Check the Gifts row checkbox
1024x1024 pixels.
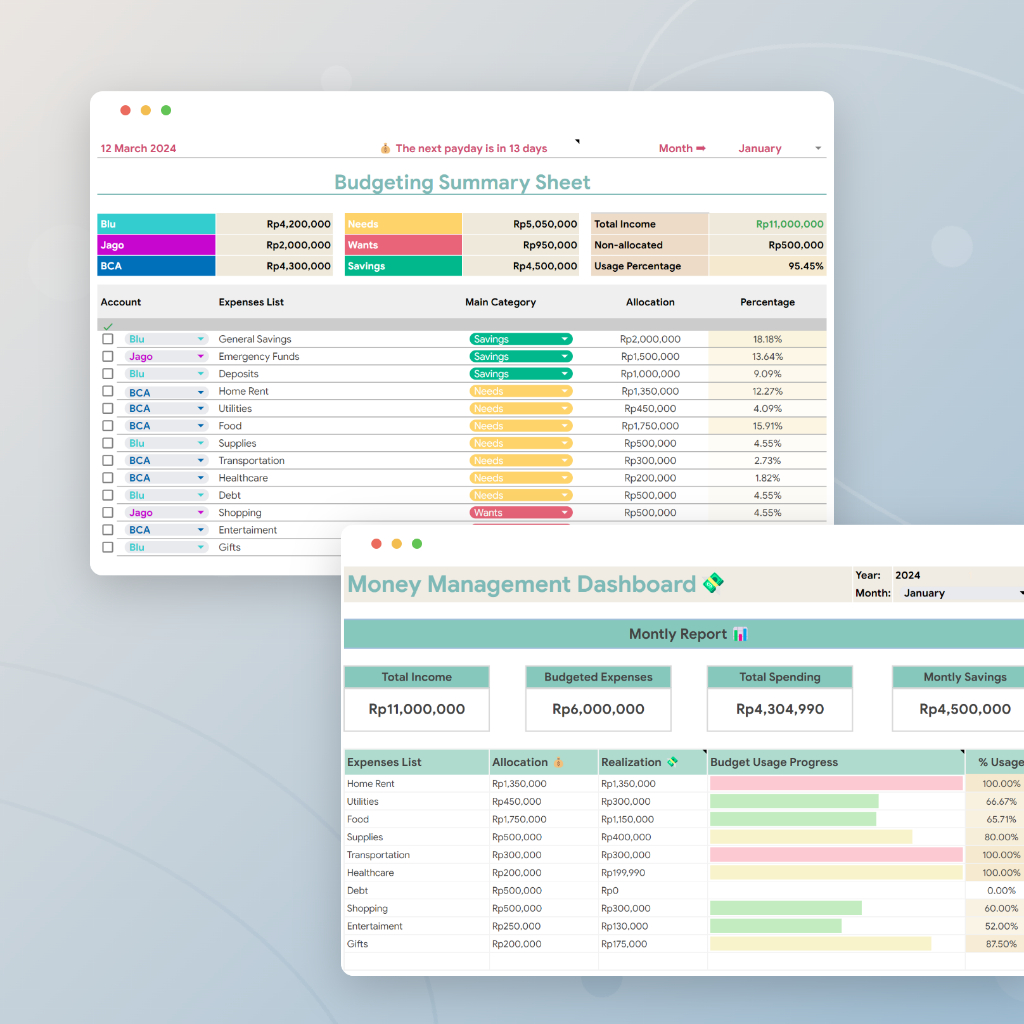click(107, 547)
